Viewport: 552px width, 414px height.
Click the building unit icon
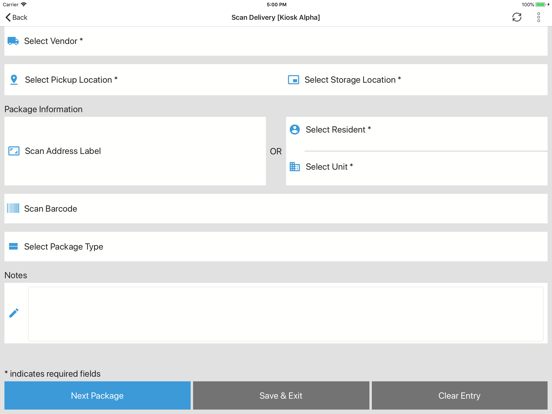tap(295, 167)
